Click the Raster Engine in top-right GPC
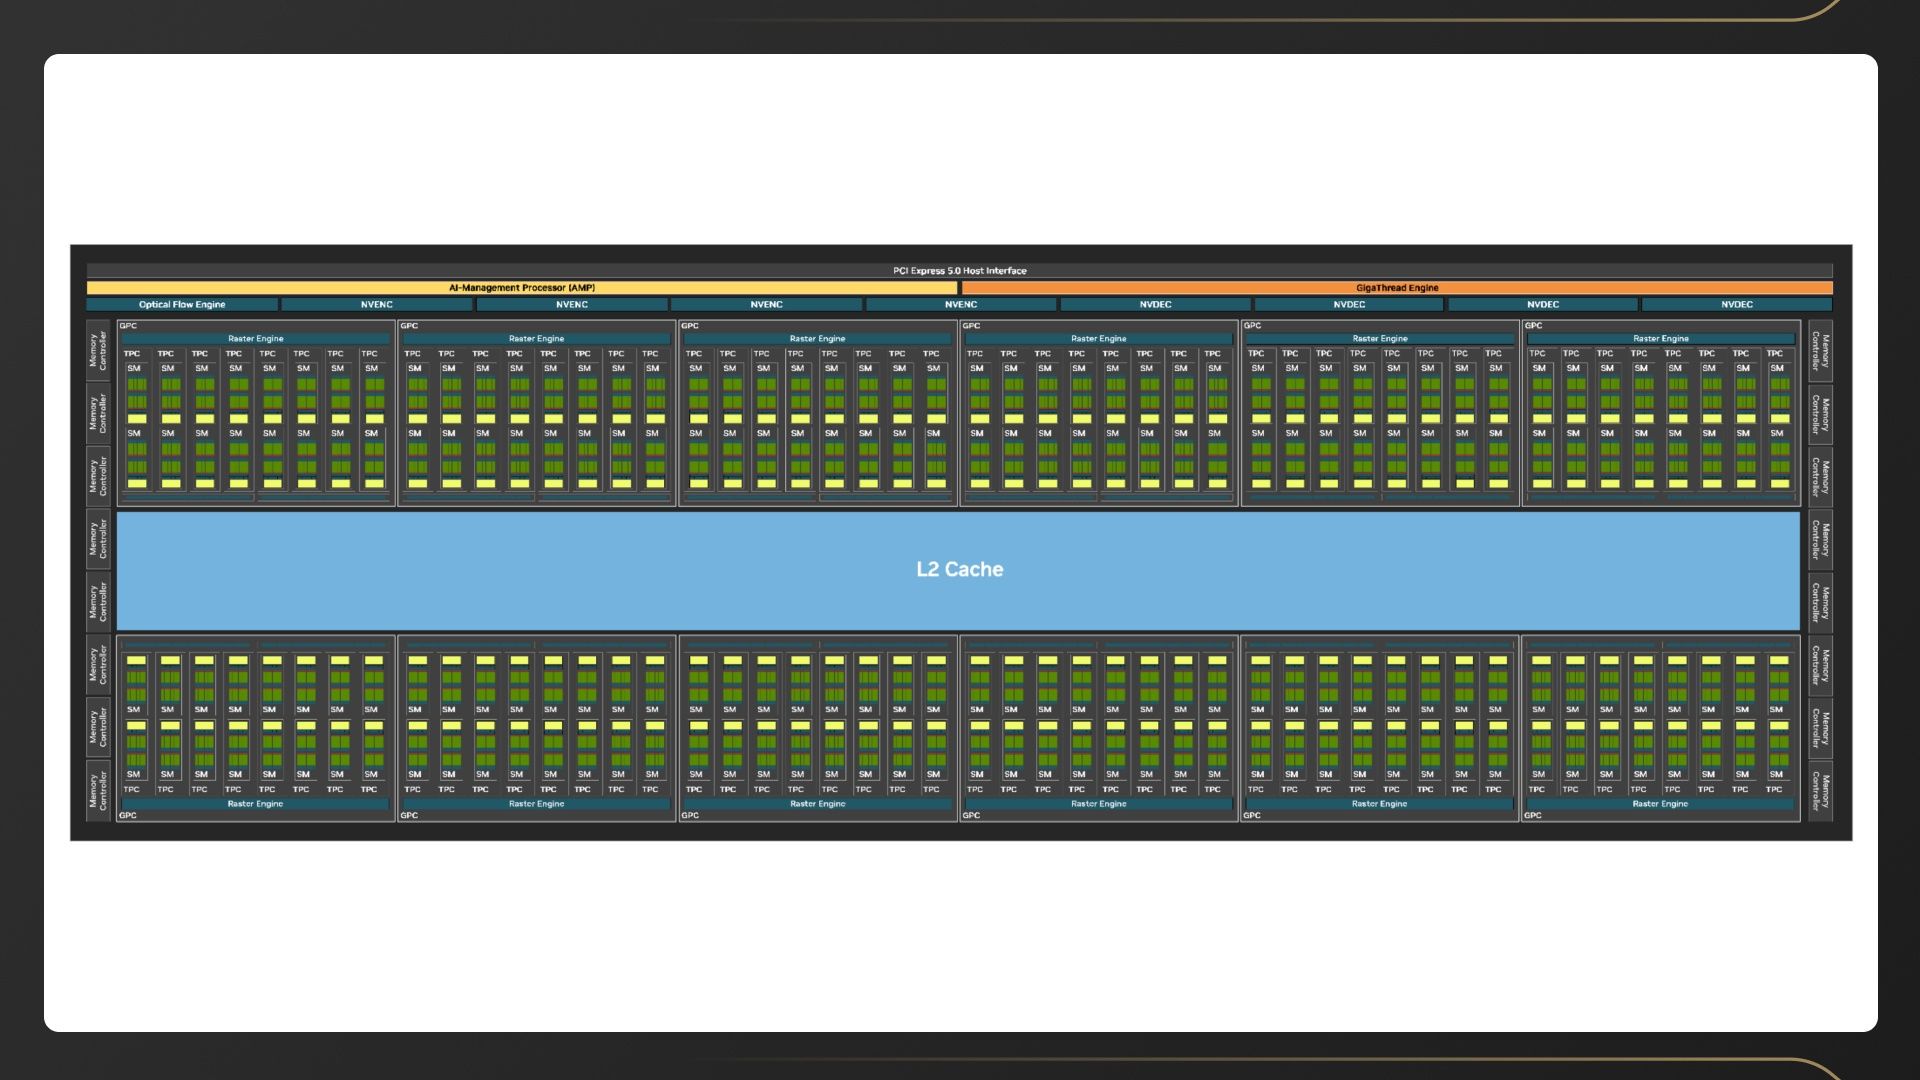The width and height of the screenshot is (1920, 1080). 1661,339
